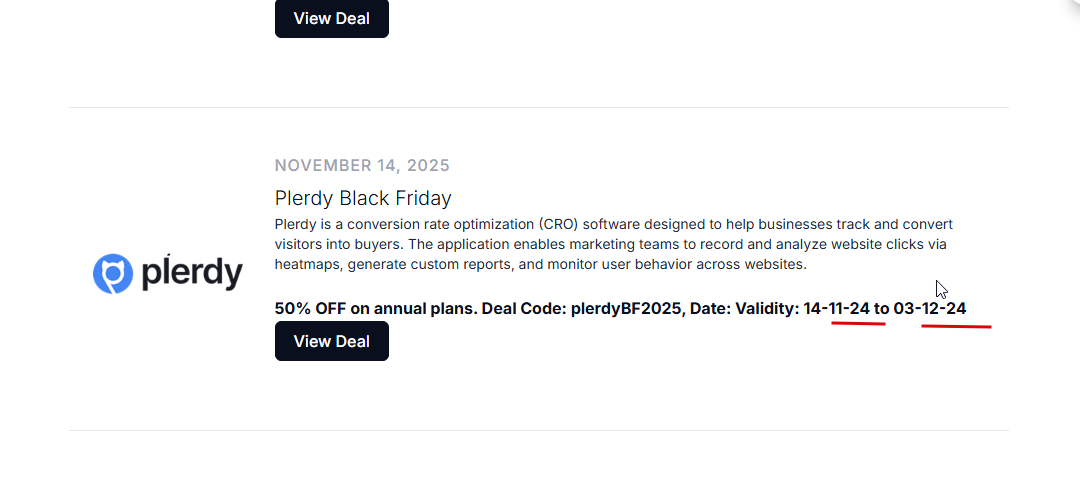1080x477 pixels.
Task: Click the Validity: label
Action: tap(767, 308)
